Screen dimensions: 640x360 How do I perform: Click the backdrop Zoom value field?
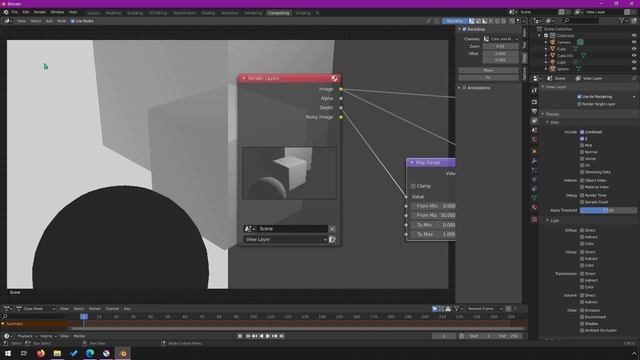500,46
